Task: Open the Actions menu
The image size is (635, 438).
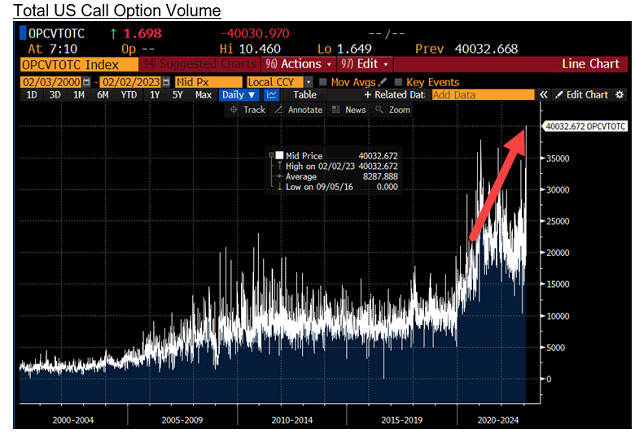Action: [x=298, y=64]
